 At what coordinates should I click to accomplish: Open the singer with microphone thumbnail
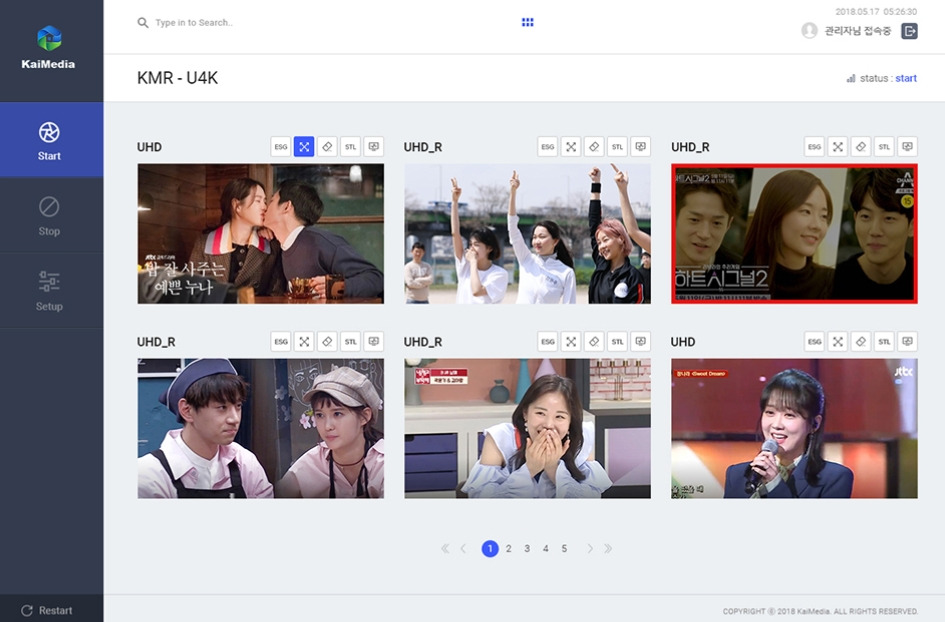click(x=794, y=429)
